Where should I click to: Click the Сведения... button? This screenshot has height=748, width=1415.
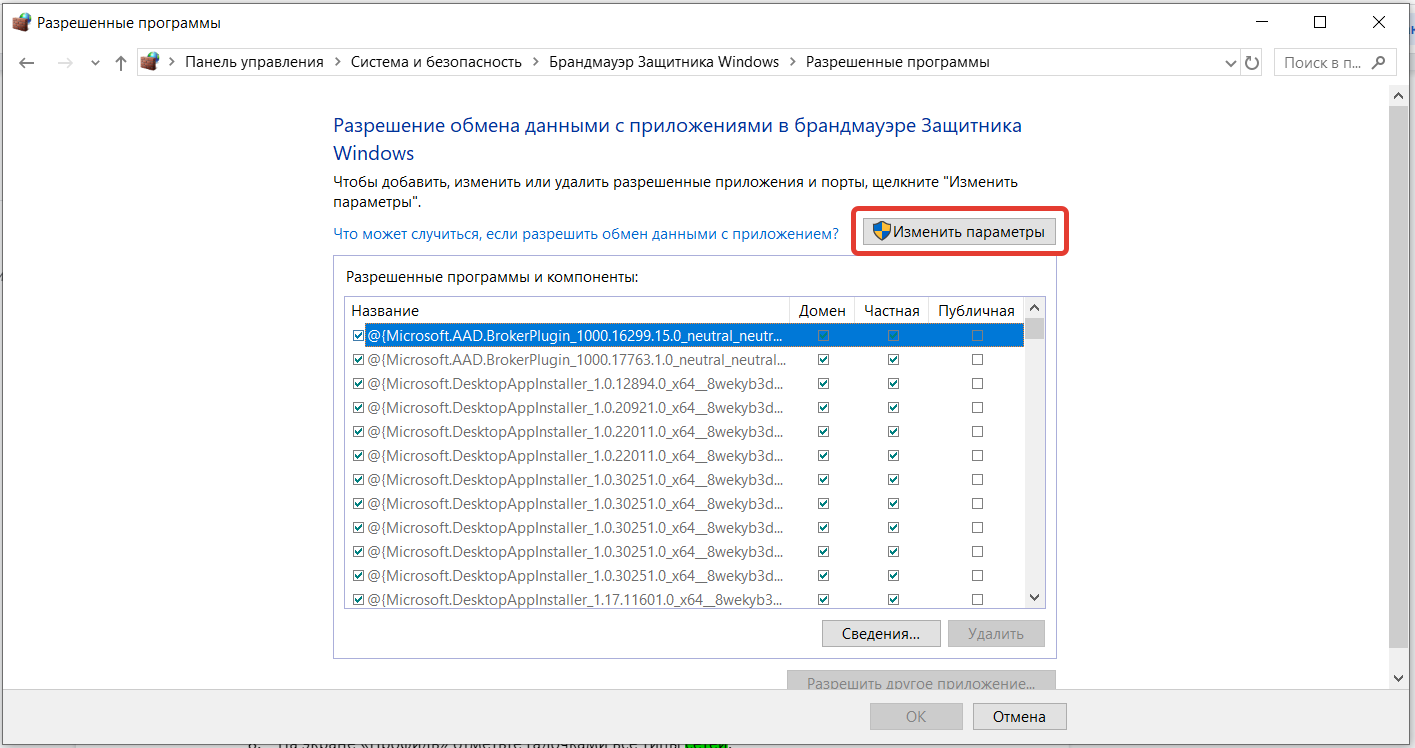[x=881, y=633]
